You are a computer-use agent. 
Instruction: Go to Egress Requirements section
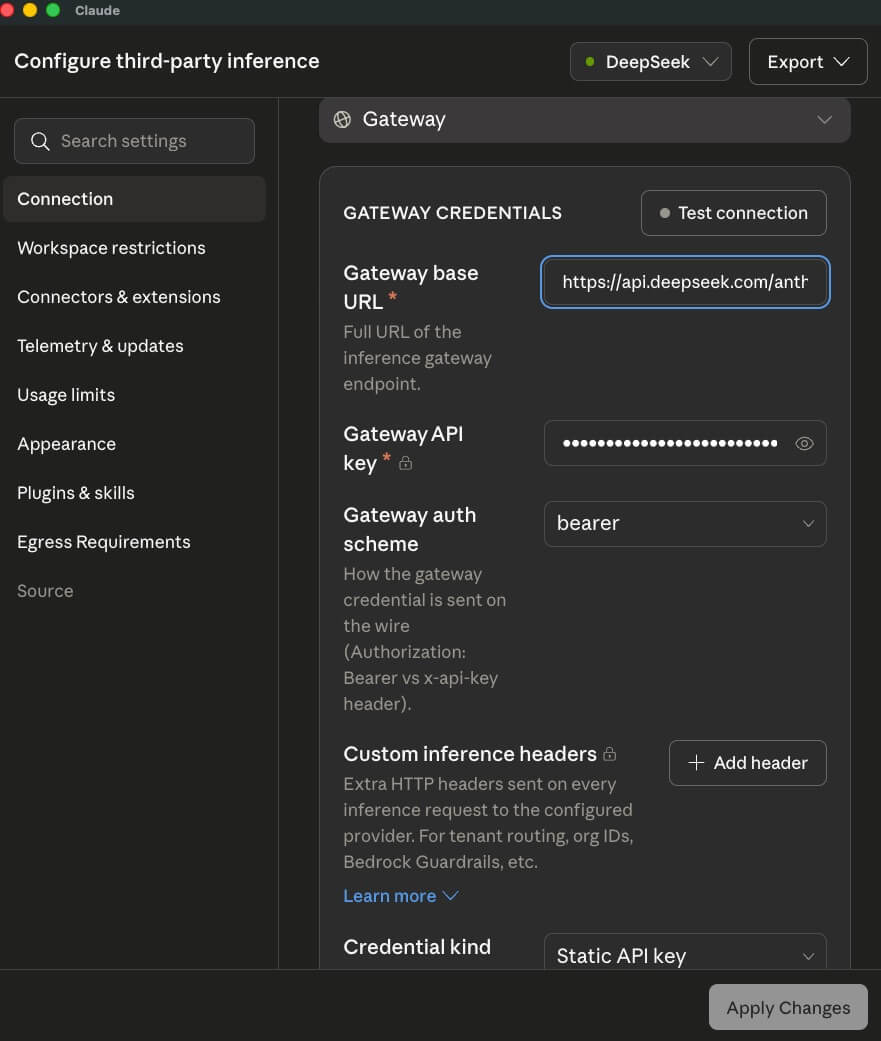click(x=104, y=542)
